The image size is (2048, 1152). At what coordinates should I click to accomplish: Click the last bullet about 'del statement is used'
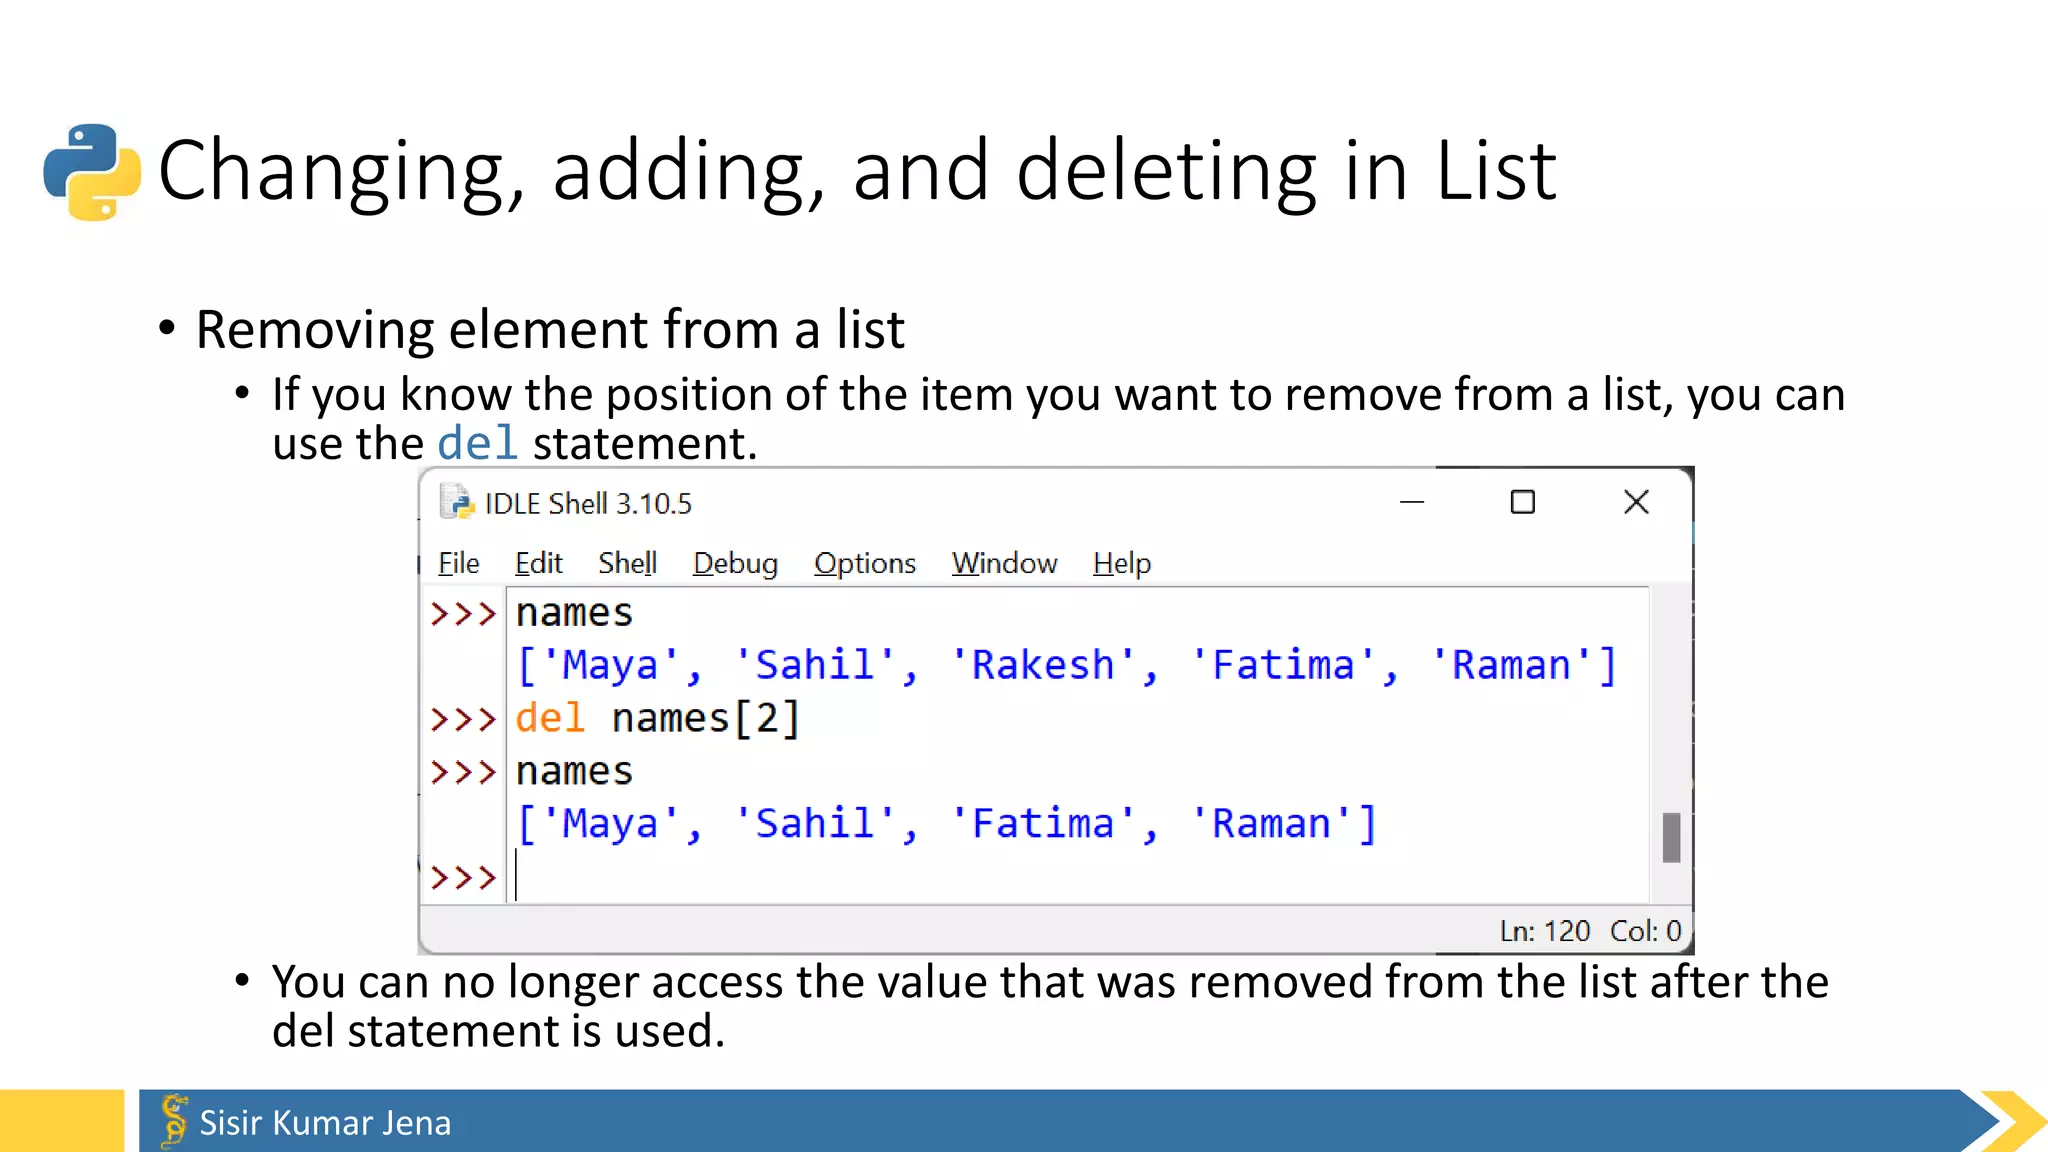point(1050,1006)
